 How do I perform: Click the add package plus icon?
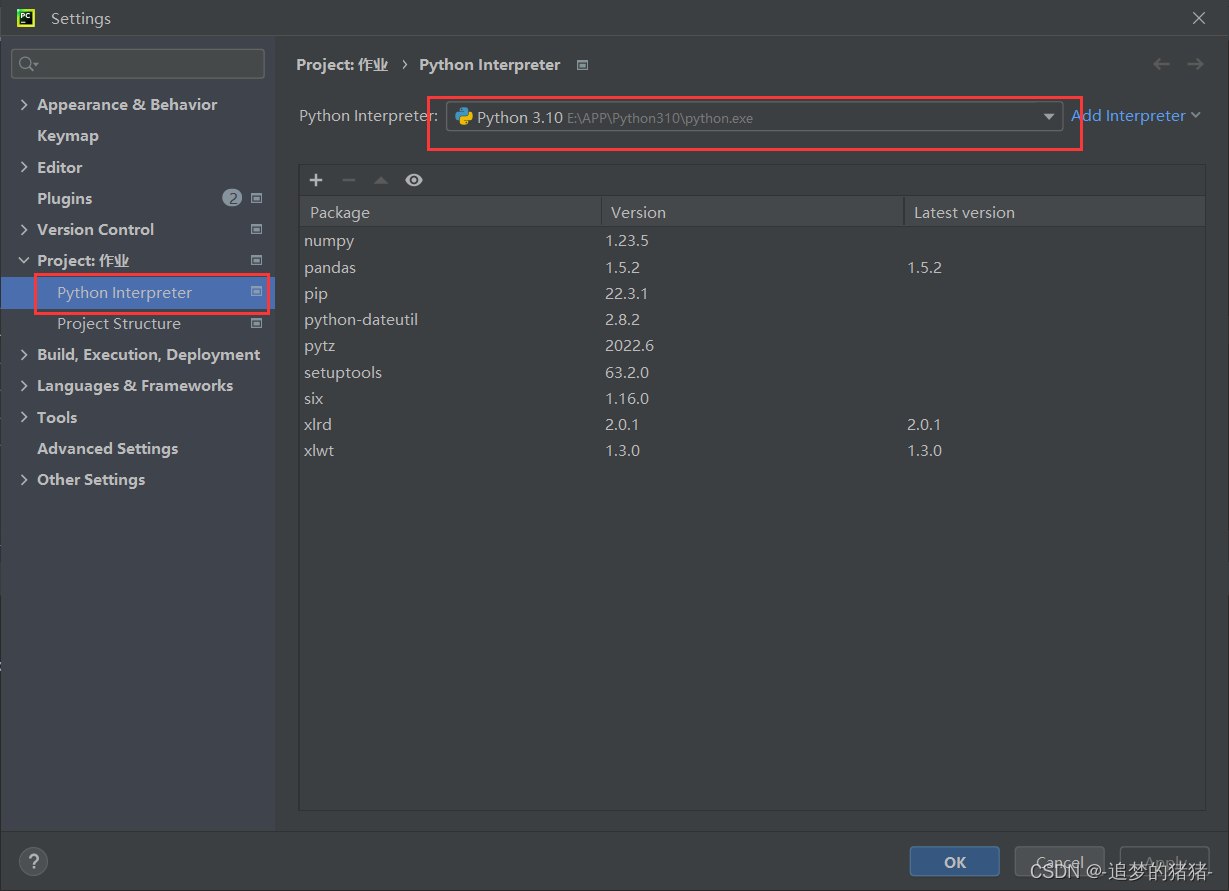pyautogui.click(x=316, y=180)
